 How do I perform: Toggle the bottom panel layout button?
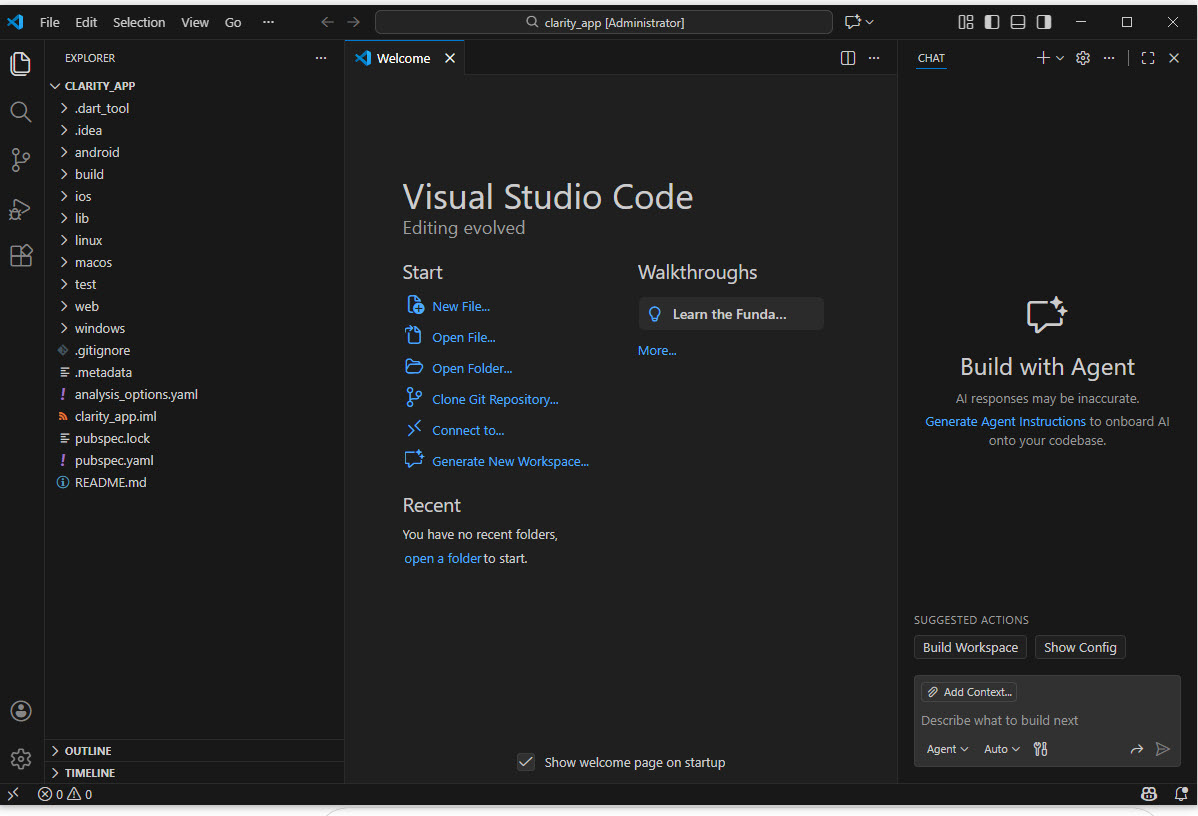pos(1018,22)
